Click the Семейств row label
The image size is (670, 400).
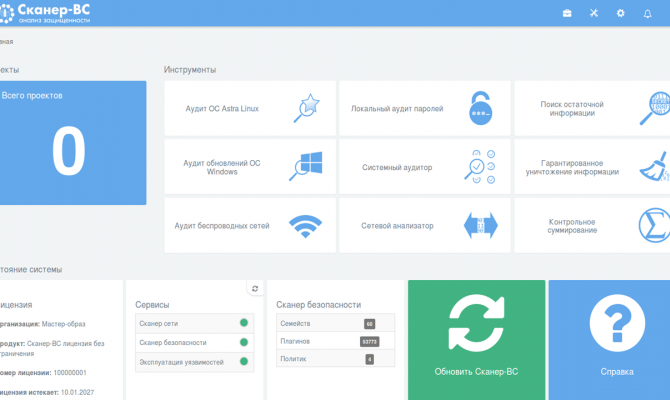click(295, 324)
